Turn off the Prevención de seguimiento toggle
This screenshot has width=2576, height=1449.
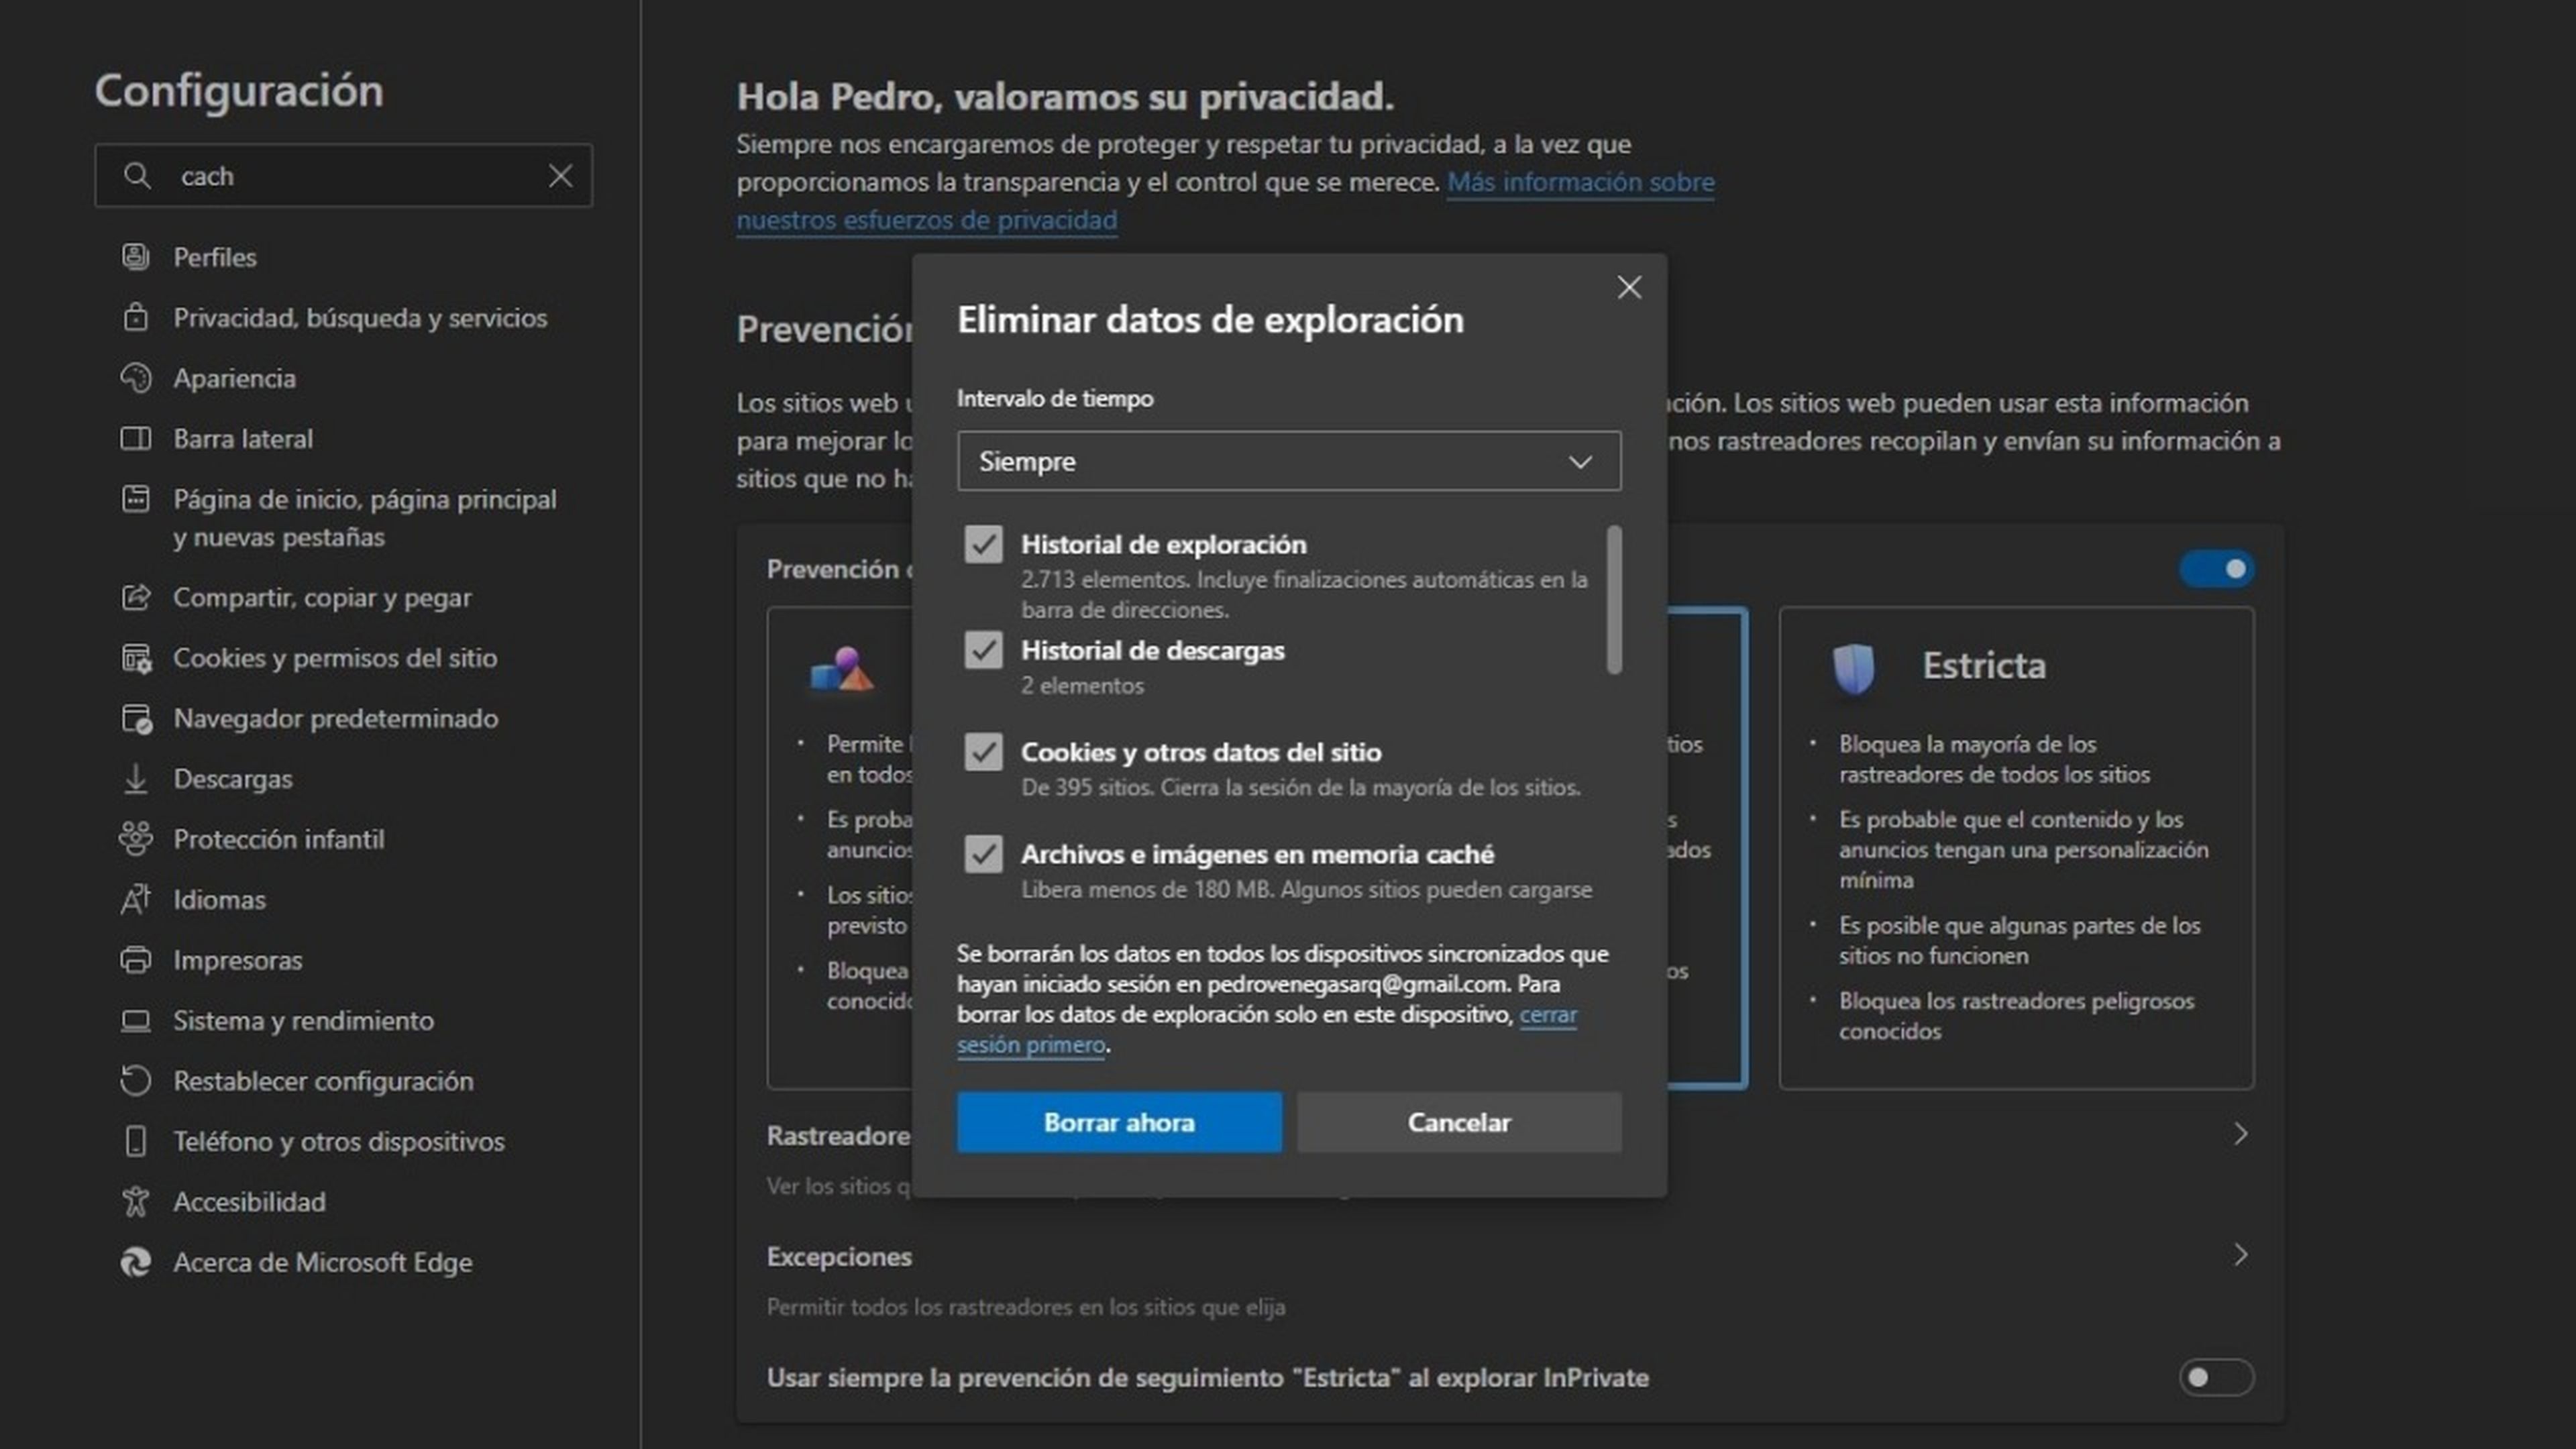click(x=2216, y=569)
